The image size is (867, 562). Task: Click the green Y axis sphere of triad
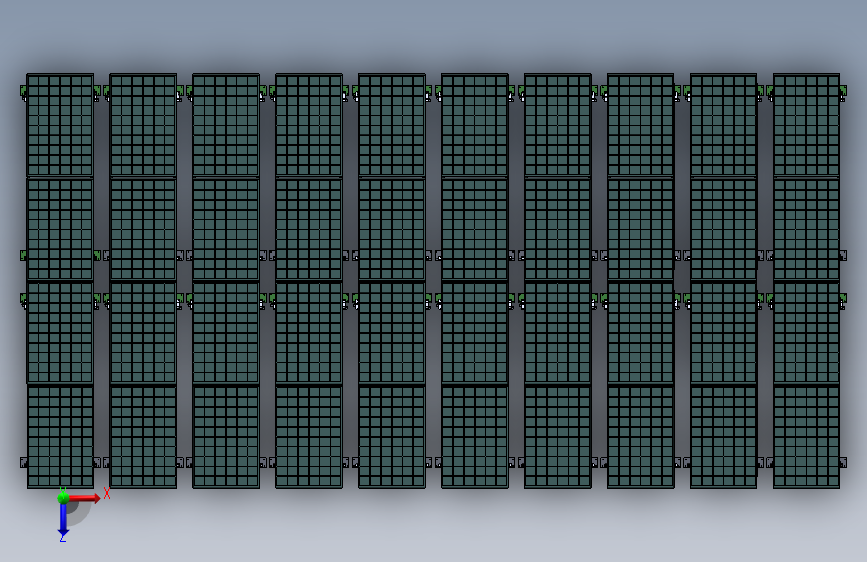[x=63, y=498]
